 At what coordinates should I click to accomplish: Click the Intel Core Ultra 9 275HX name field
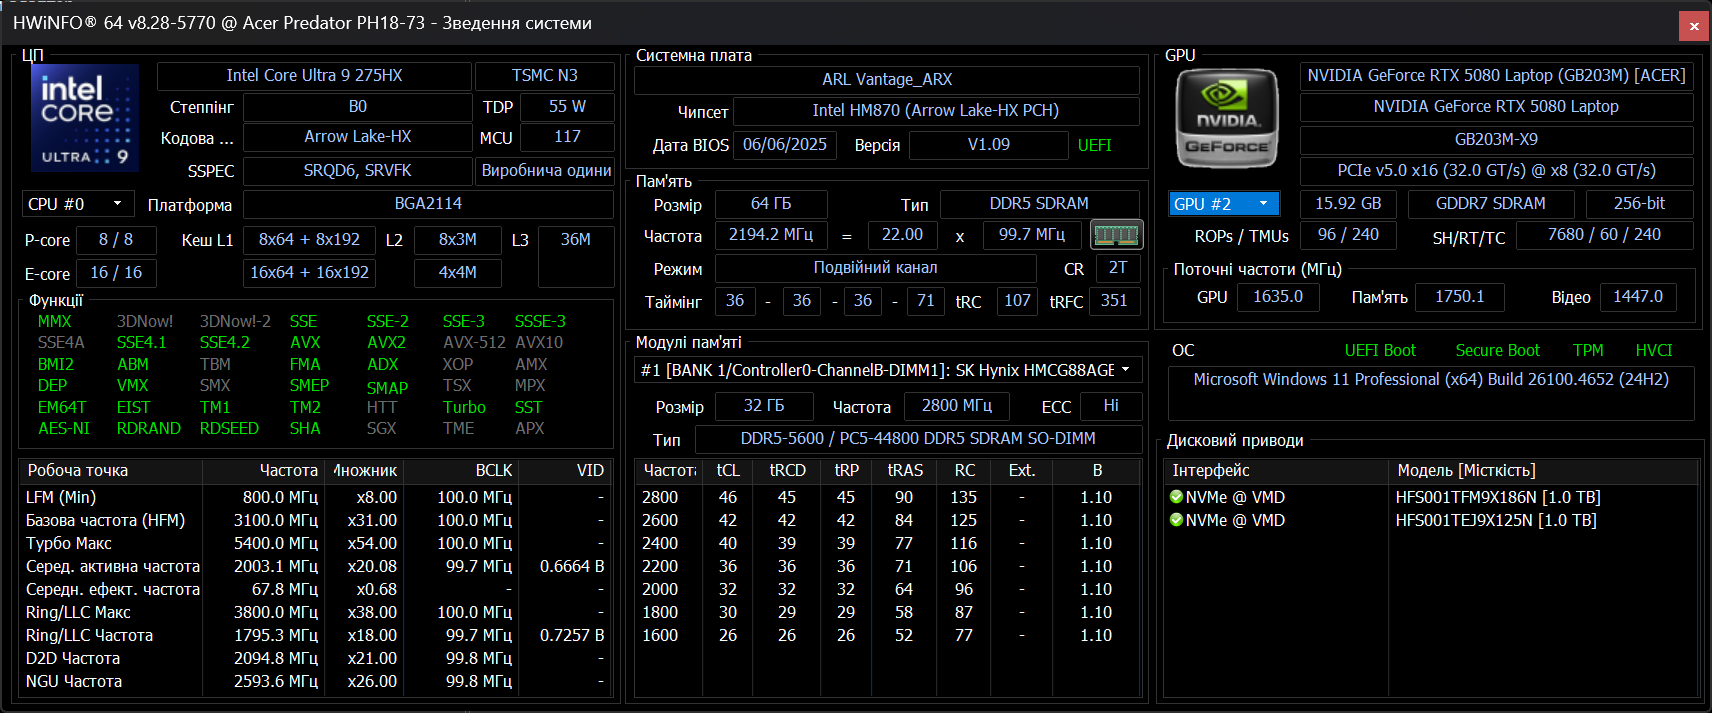click(x=314, y=76)
